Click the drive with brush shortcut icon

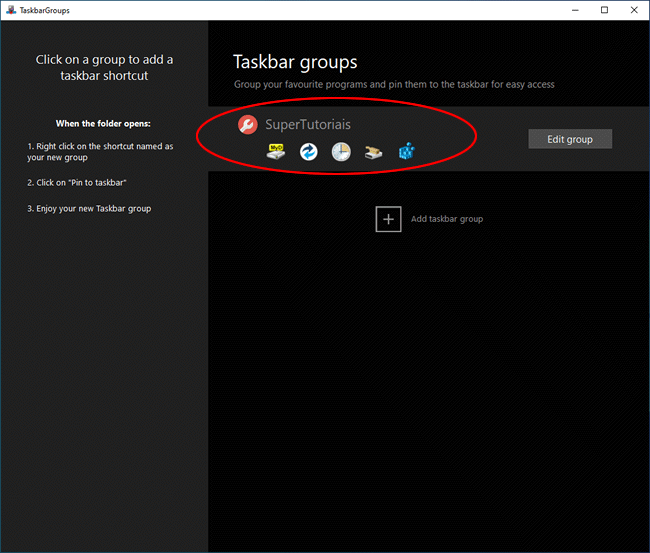[x=373, y=152]
